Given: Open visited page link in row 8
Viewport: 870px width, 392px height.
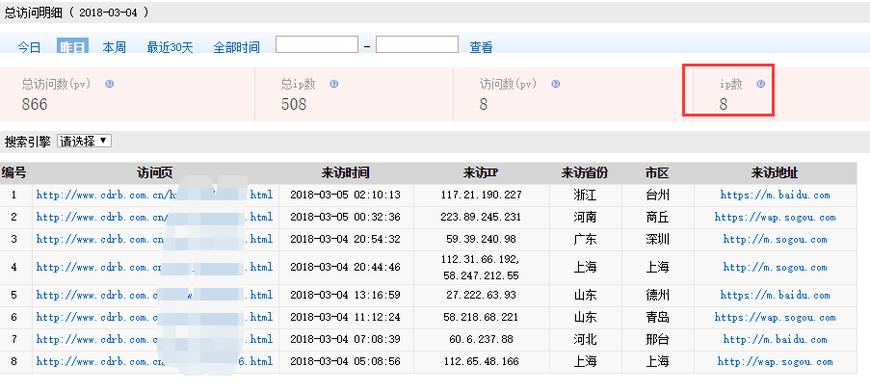Looking at the screenshot, I should coord(154,362).
